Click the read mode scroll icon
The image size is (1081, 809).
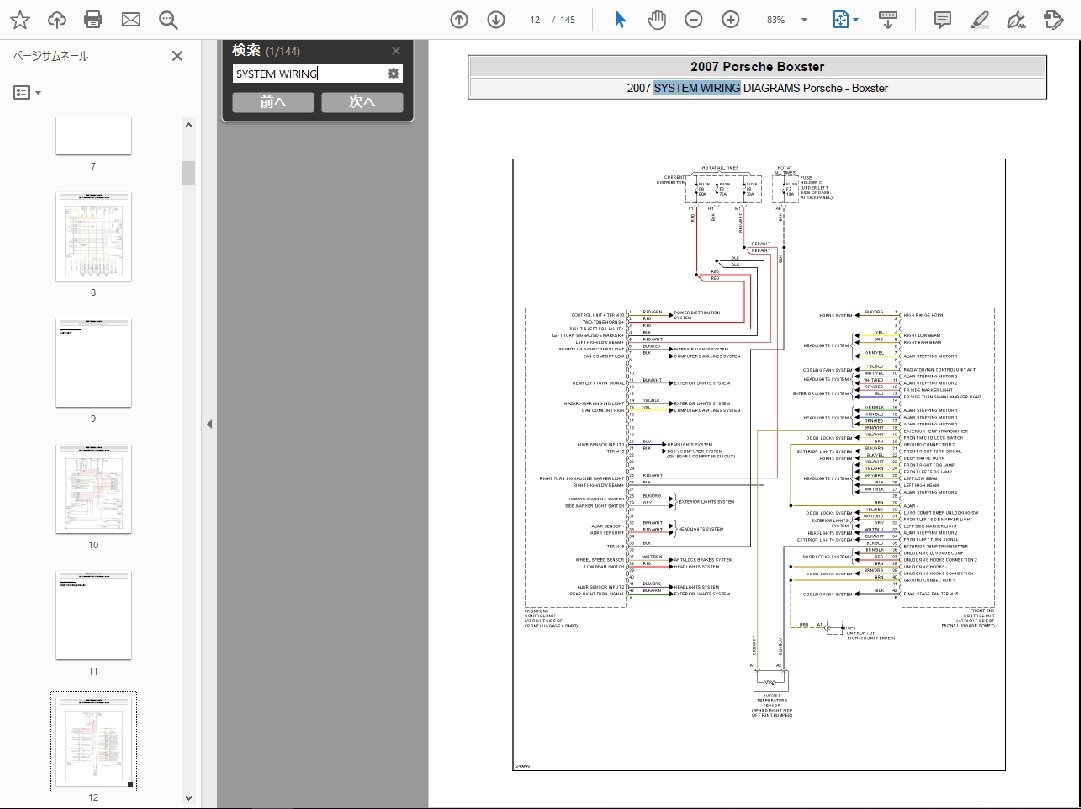pos(888,19)
